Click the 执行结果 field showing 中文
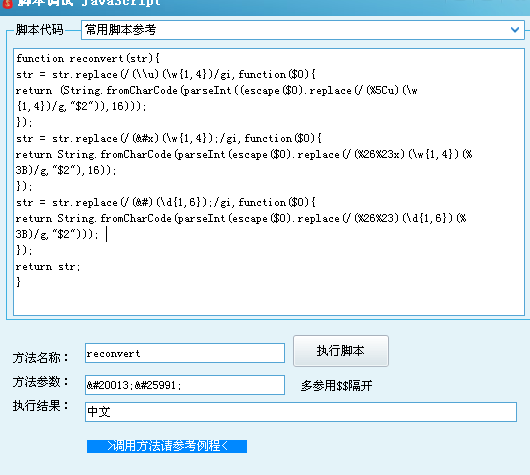This screenshot has width=530, height=475. tap(301, 412)
